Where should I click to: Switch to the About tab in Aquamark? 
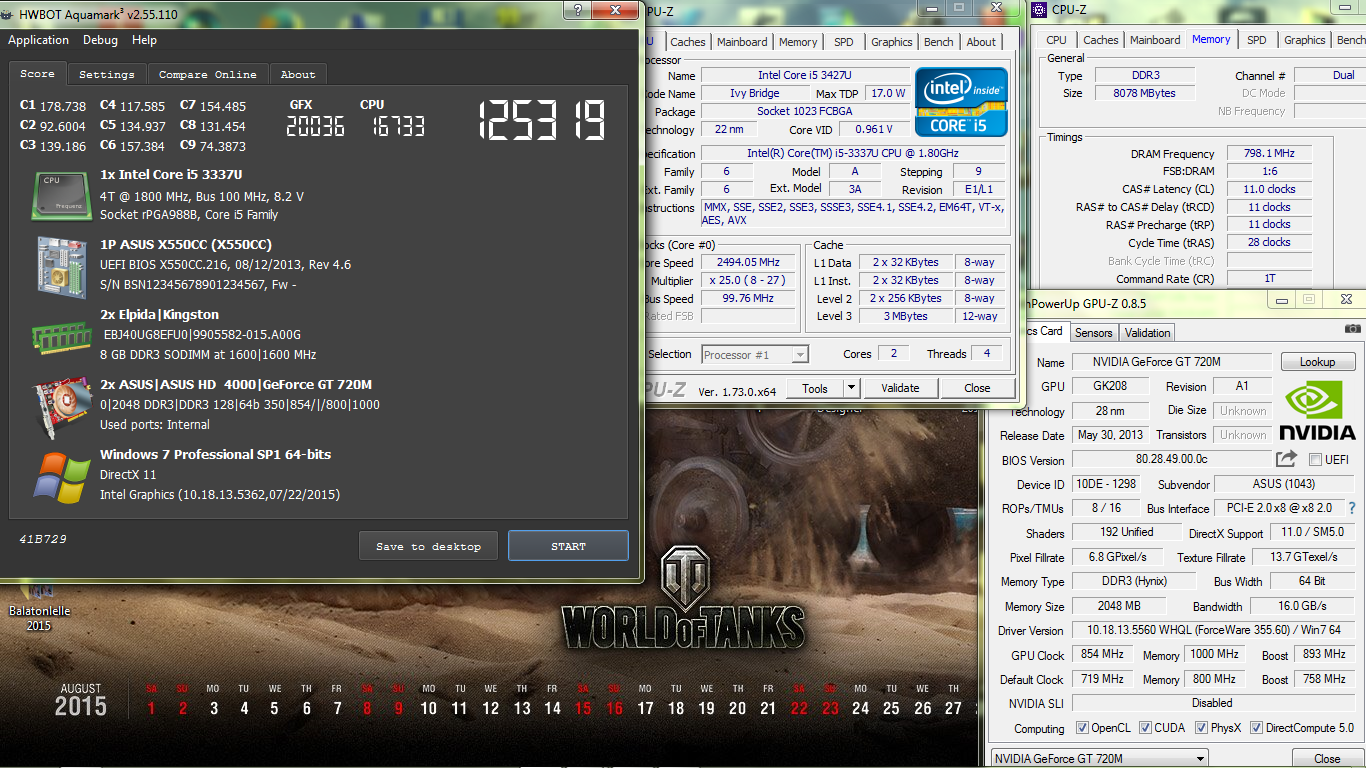[x=298, y=74]
